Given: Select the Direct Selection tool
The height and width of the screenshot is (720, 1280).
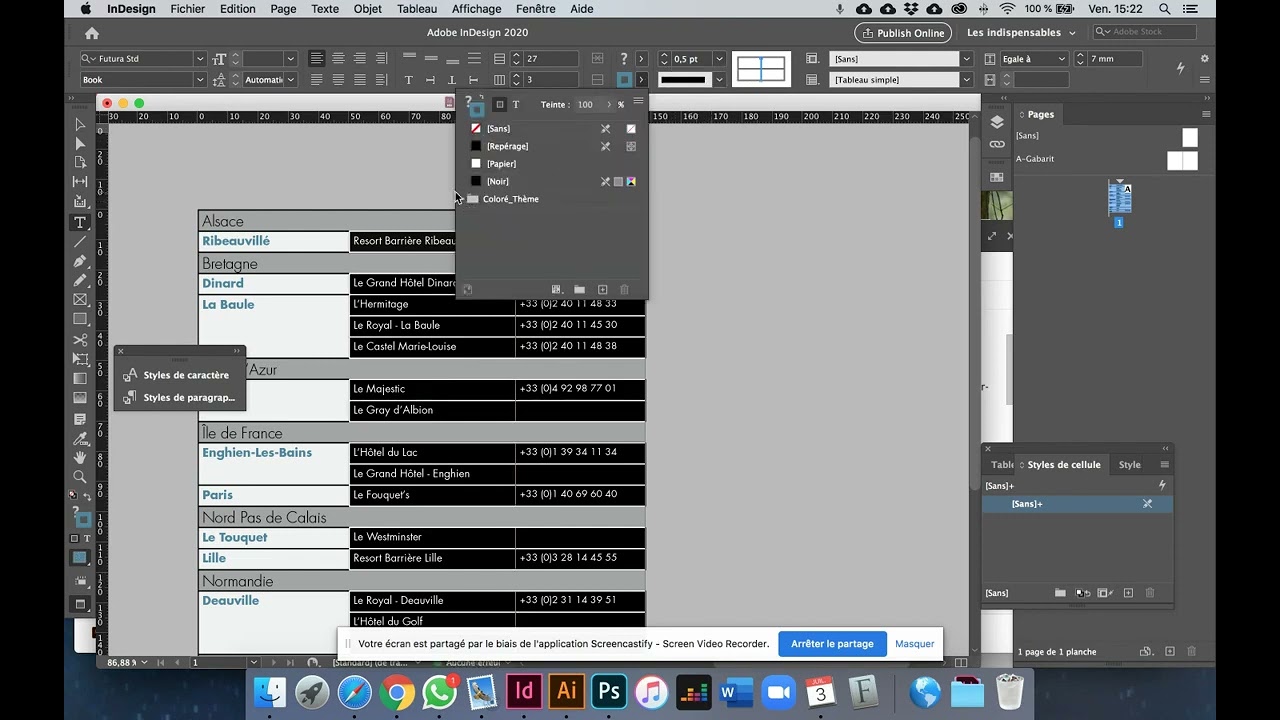Looking at the screenshot, I should pyautogui.click(x=80, y=144).
